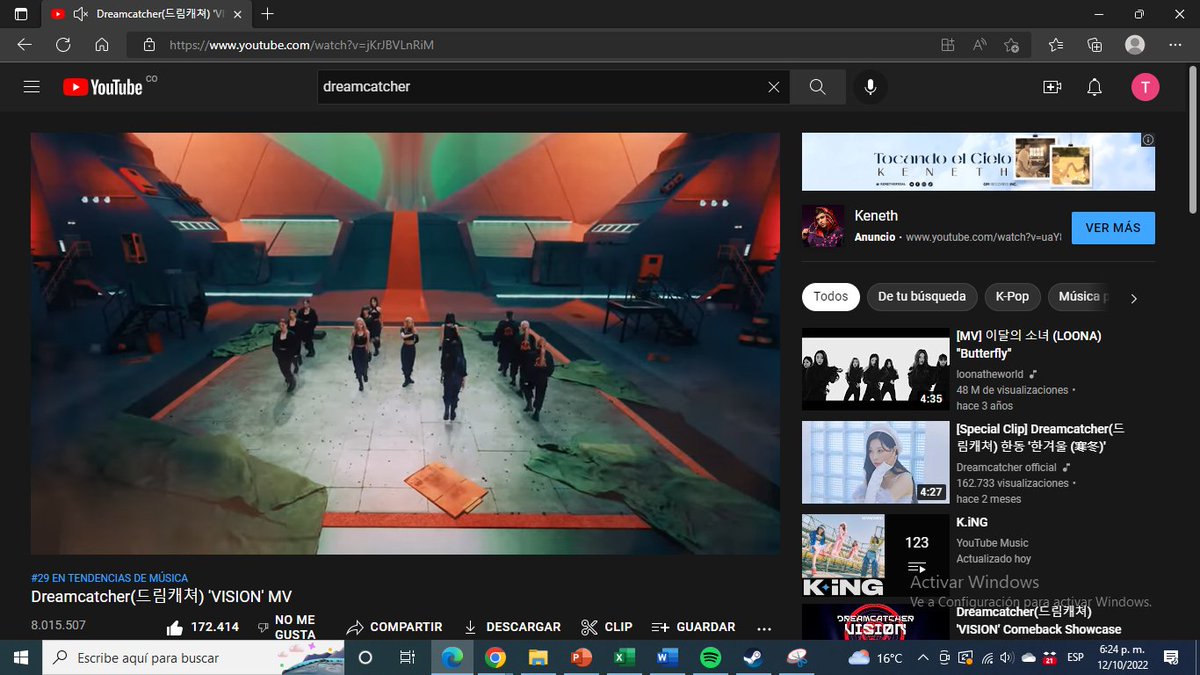
Task: Open the Windows Start button
Action: (20, 657)
